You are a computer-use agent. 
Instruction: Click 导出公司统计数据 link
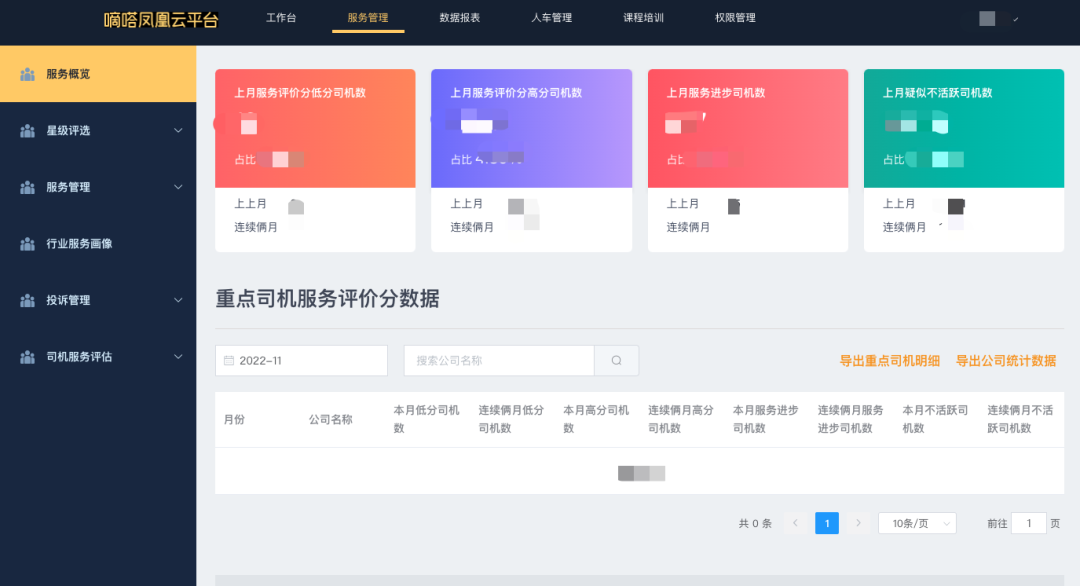(x=1005, y=361)
